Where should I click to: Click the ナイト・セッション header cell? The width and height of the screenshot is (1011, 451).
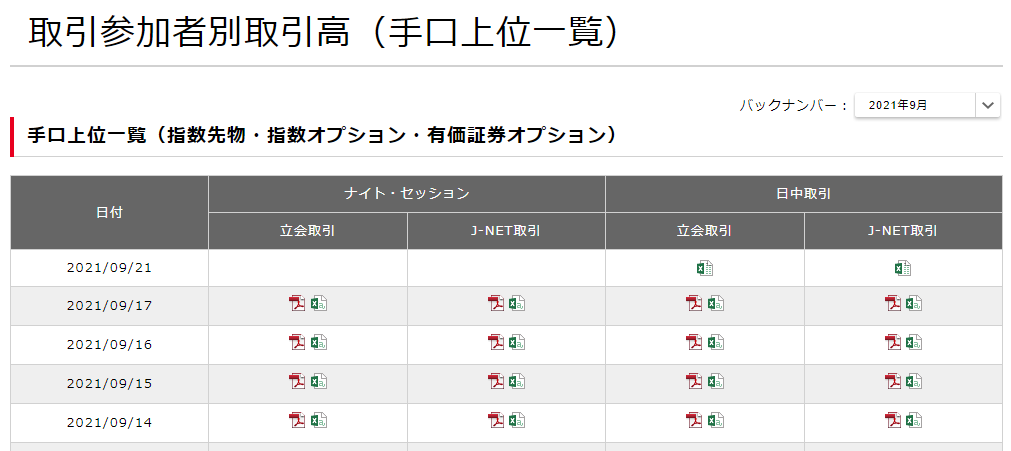click(406, 194)
